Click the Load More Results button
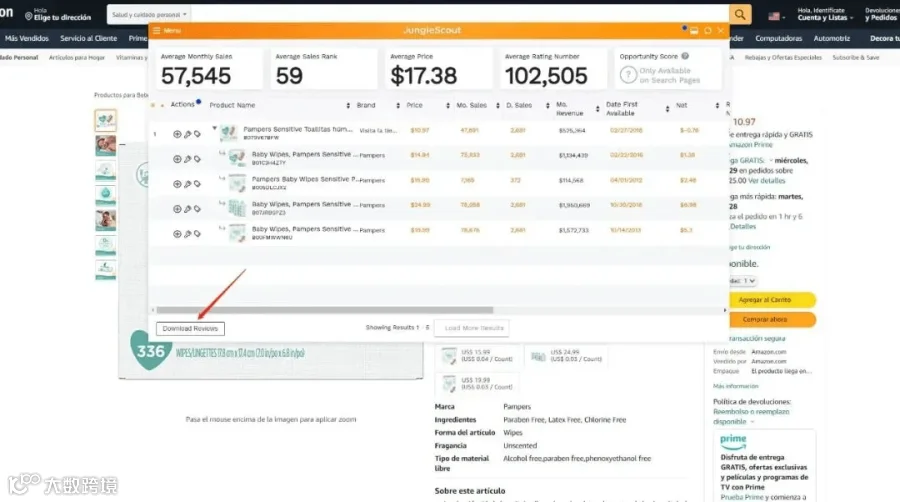The height and width of the screenshot is (502, 900). [x=473, y=328]
